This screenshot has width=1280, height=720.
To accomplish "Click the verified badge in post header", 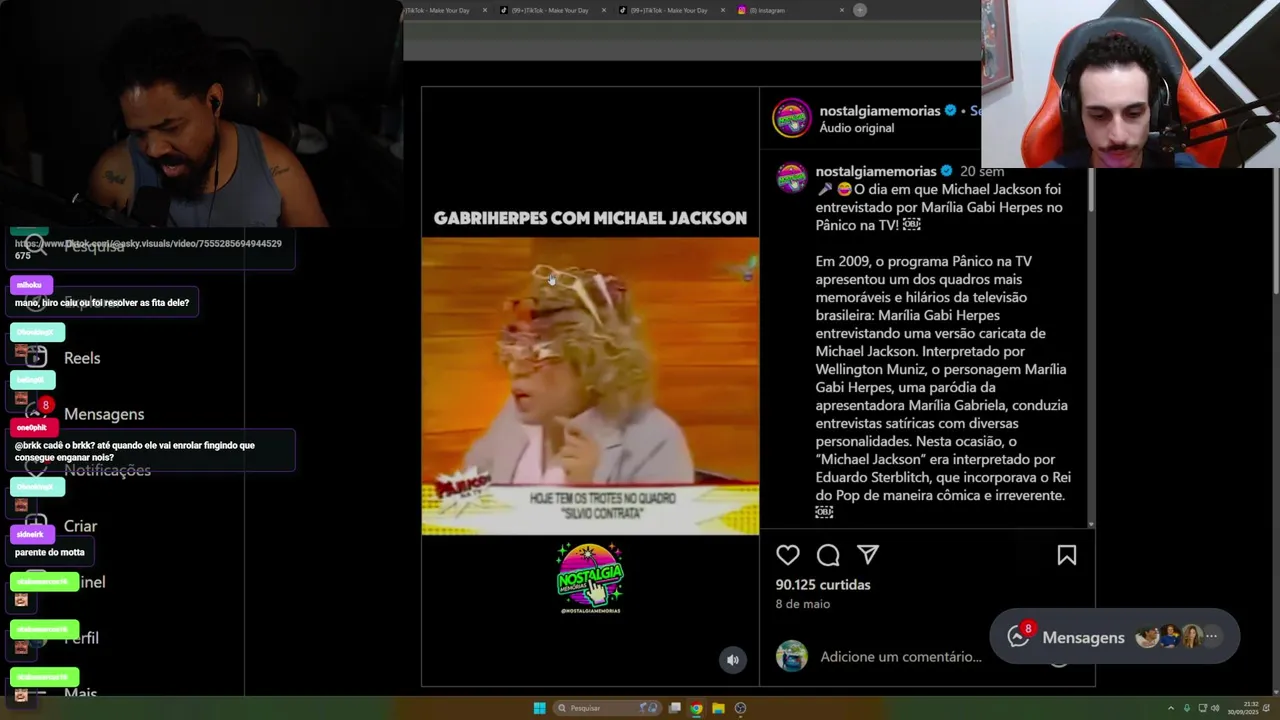I will 951,110.
